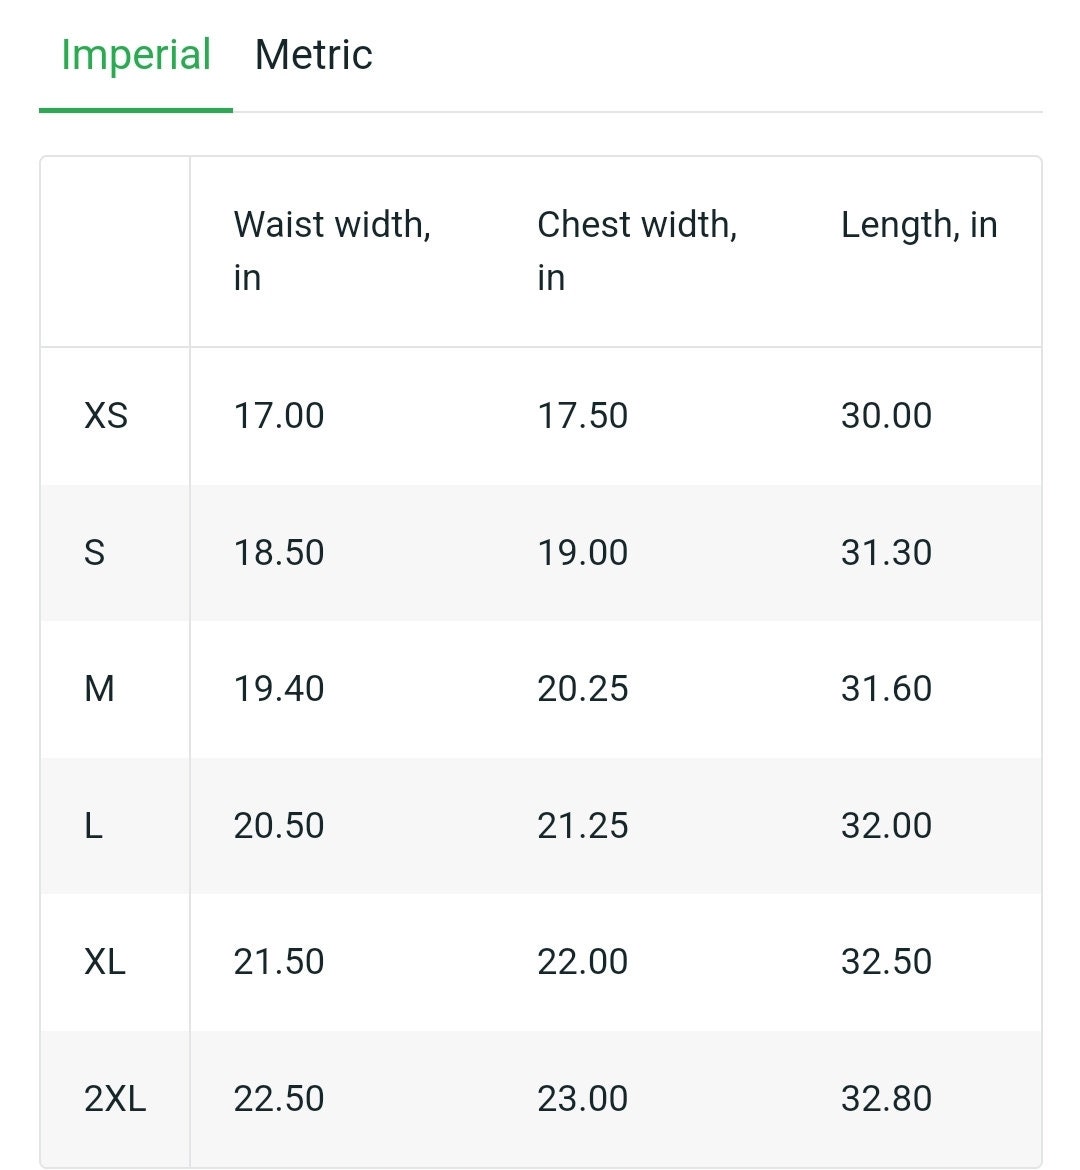Click the 21.50 waist value for XL

(x=278, y=962)
